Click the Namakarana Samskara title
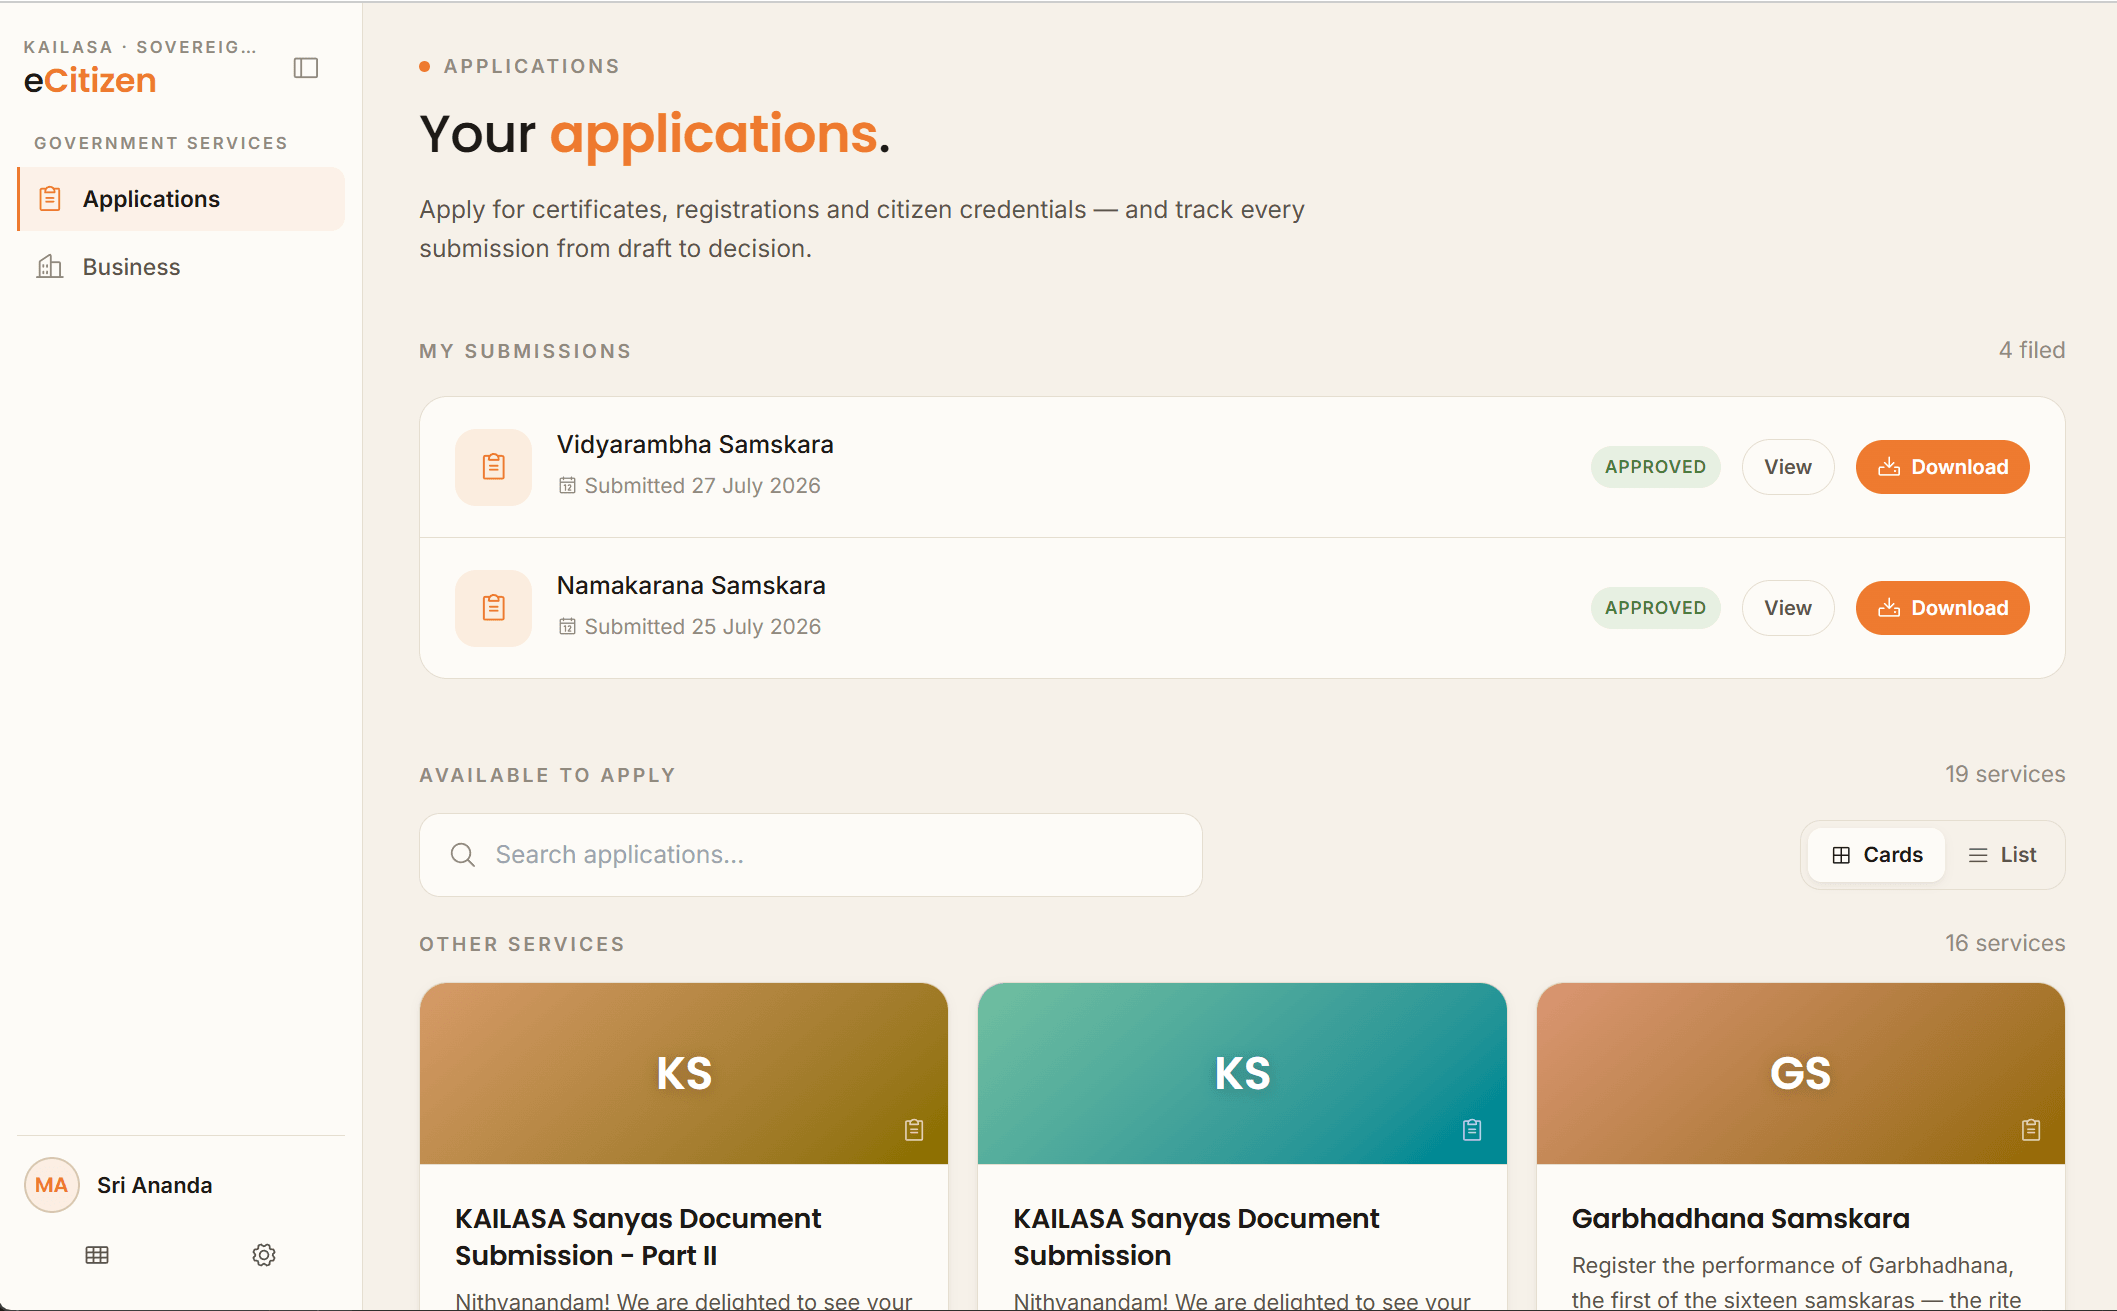 pos(691,585)
